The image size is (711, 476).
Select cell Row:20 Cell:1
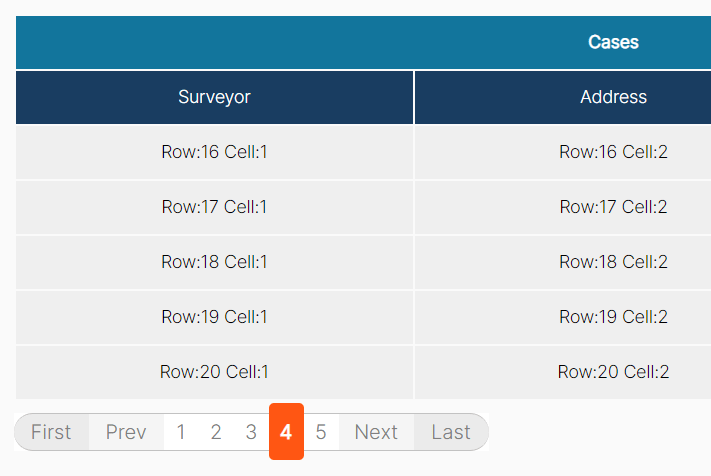(x=214, y=372)
